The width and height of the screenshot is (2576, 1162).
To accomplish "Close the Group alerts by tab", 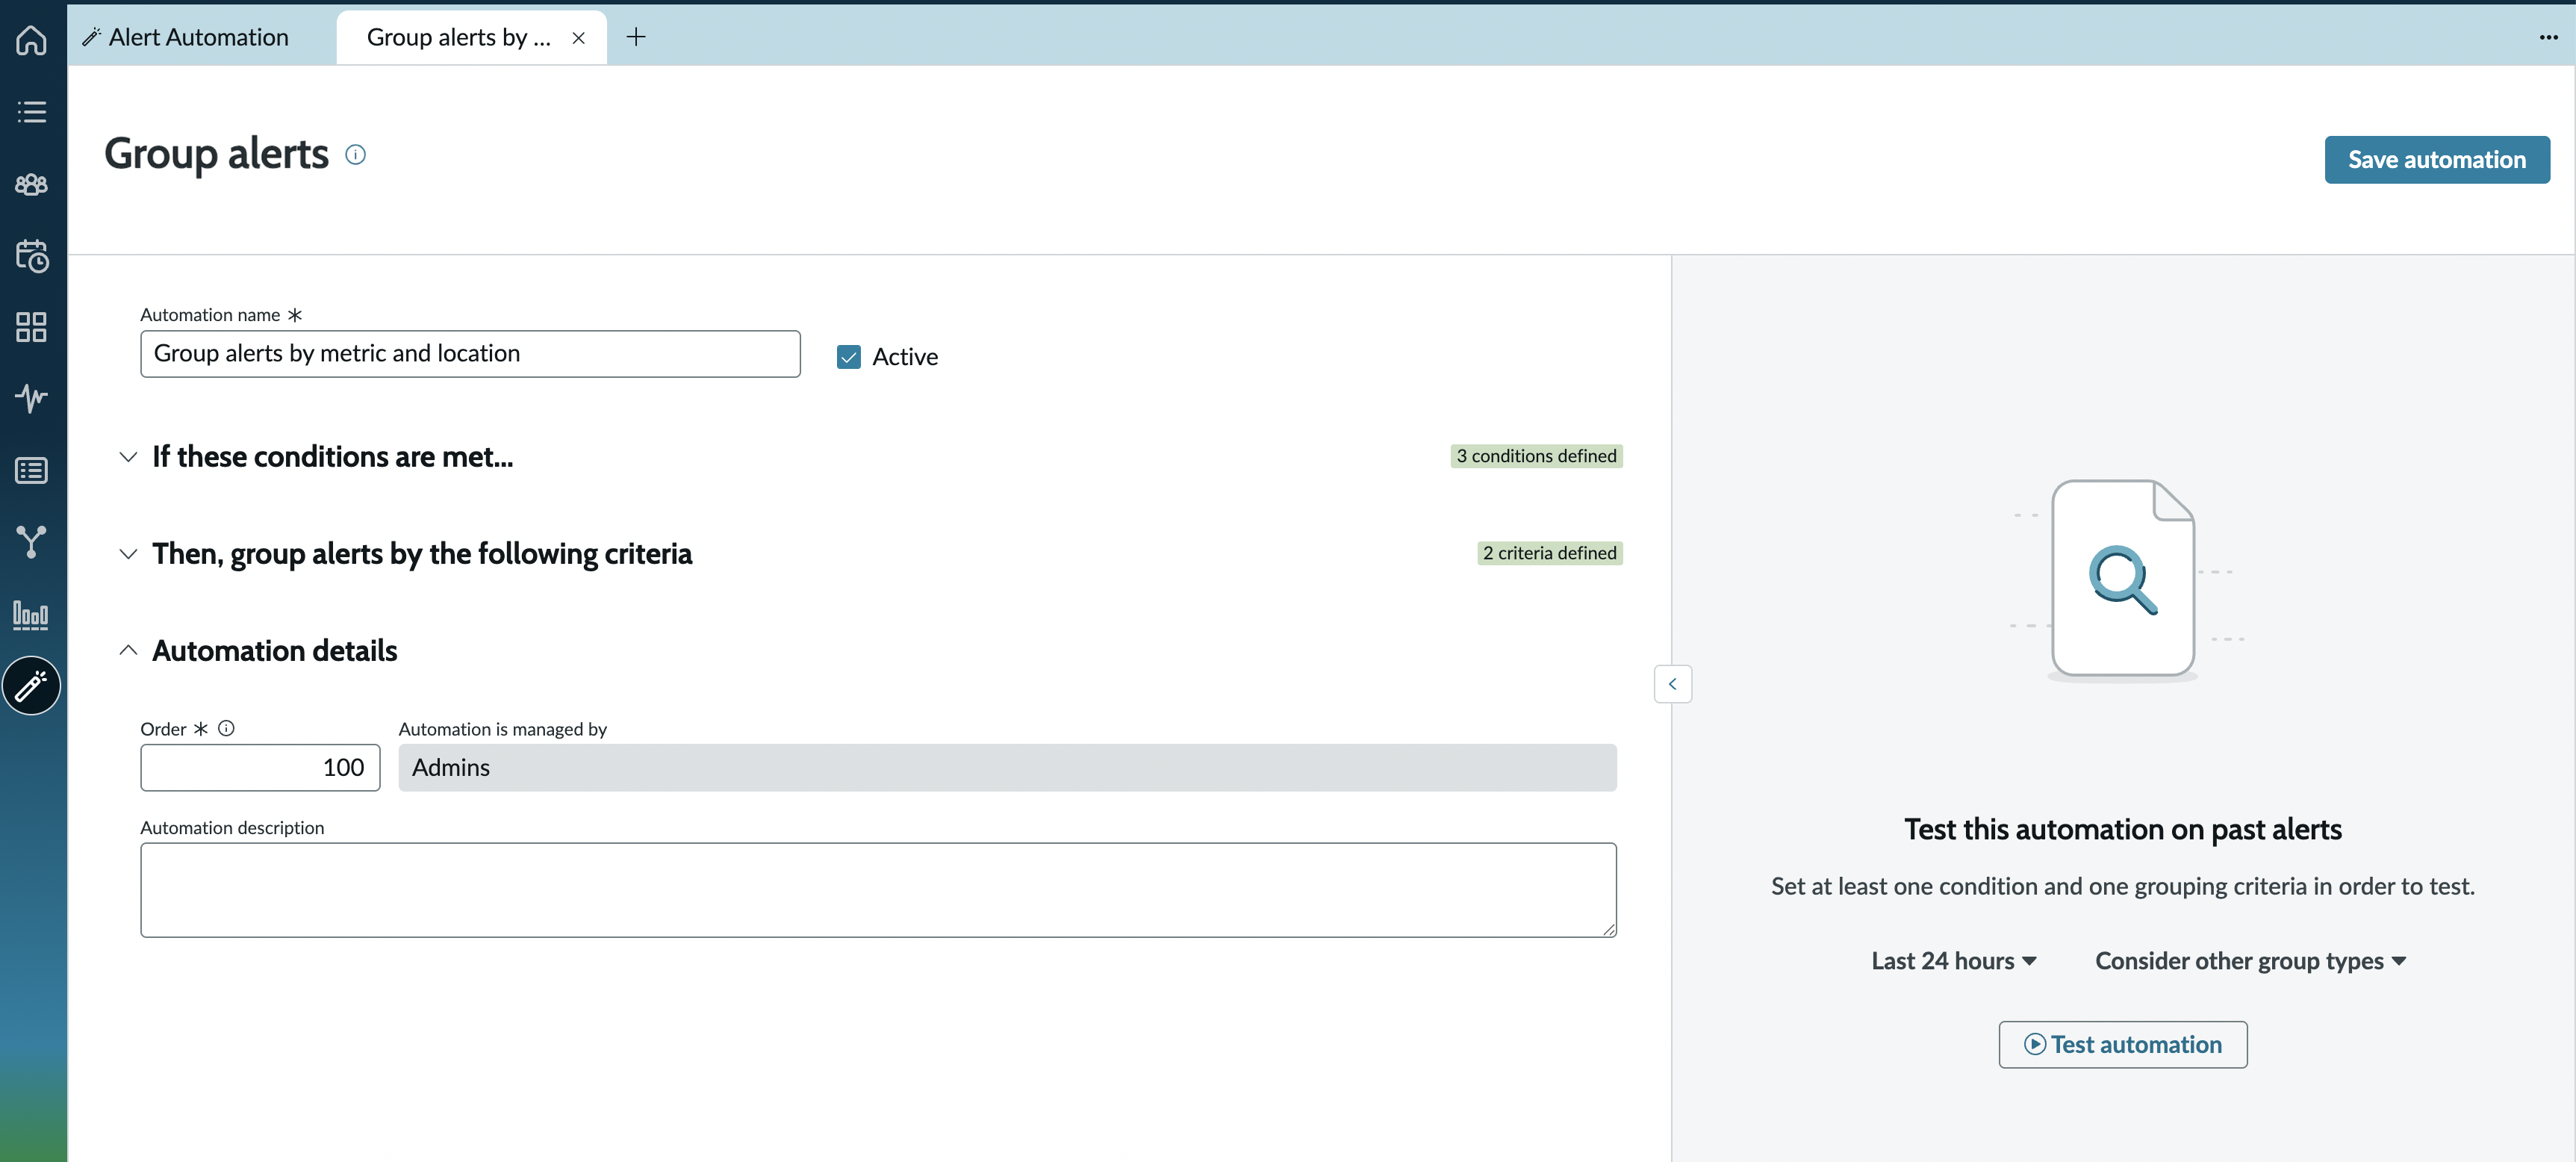I will tap(578, 38).
